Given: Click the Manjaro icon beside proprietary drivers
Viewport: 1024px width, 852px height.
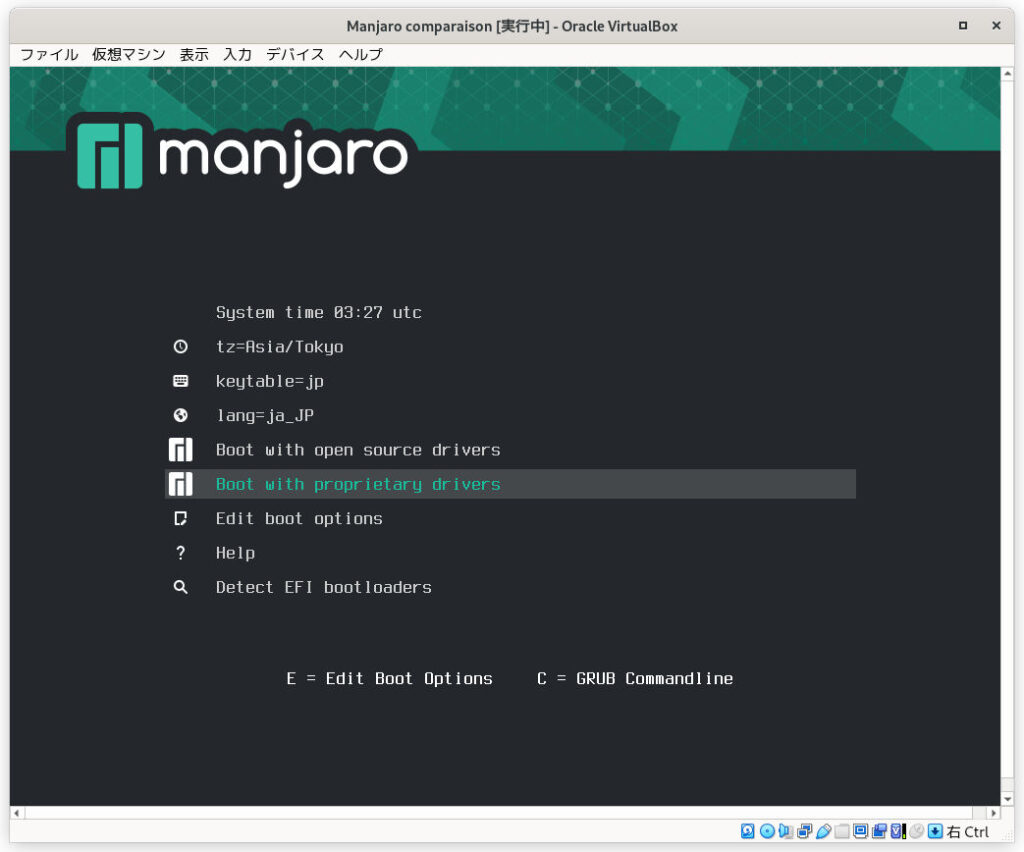Looking at the screenshot, I should [180, 484].
